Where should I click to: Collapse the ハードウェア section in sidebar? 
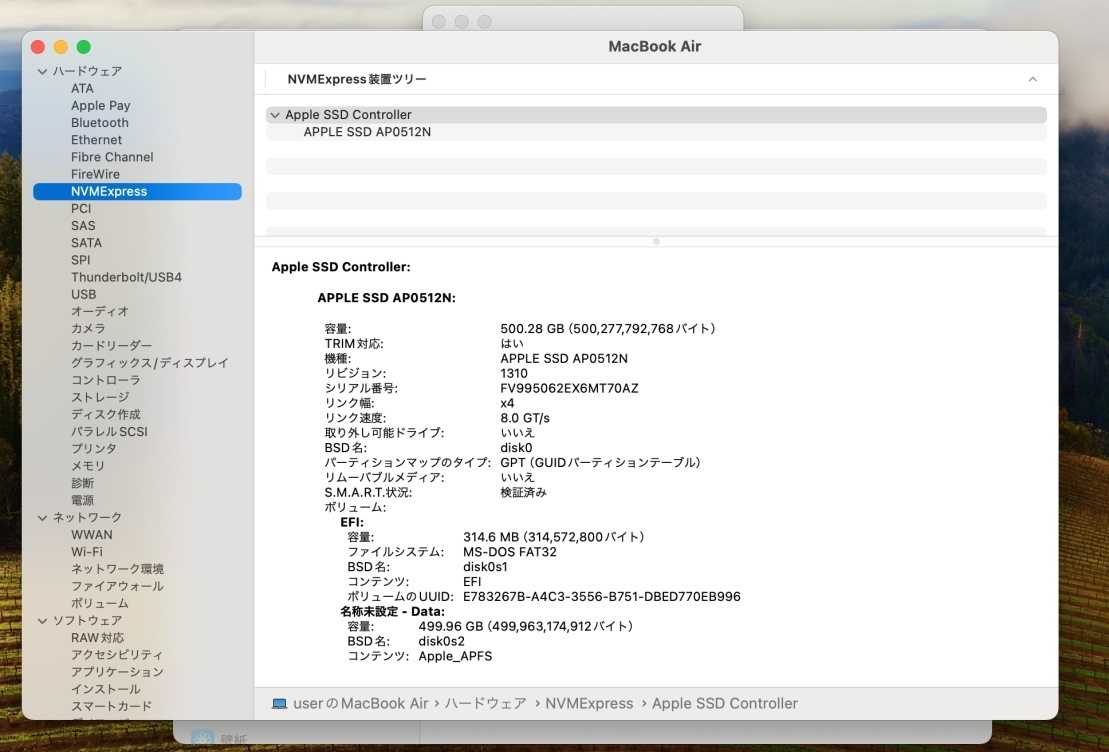[x=42, y=71]
